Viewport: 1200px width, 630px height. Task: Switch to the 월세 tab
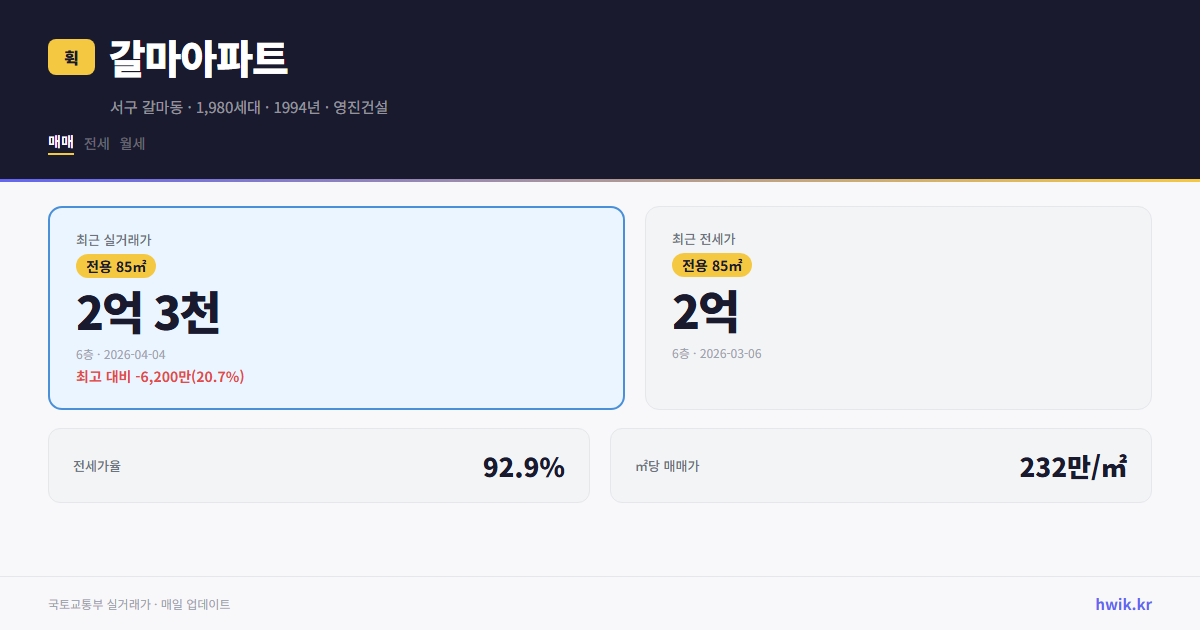coord(132,143)
